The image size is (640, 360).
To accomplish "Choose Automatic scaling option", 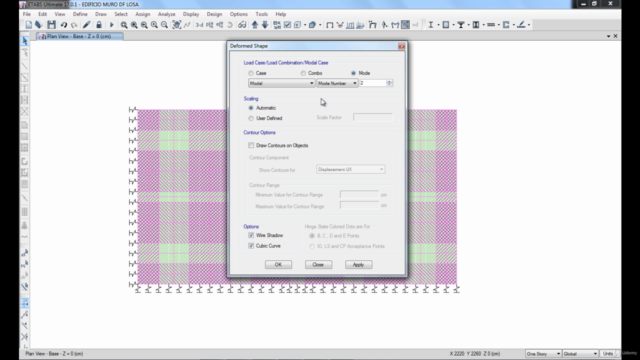I will click(251, 108).
